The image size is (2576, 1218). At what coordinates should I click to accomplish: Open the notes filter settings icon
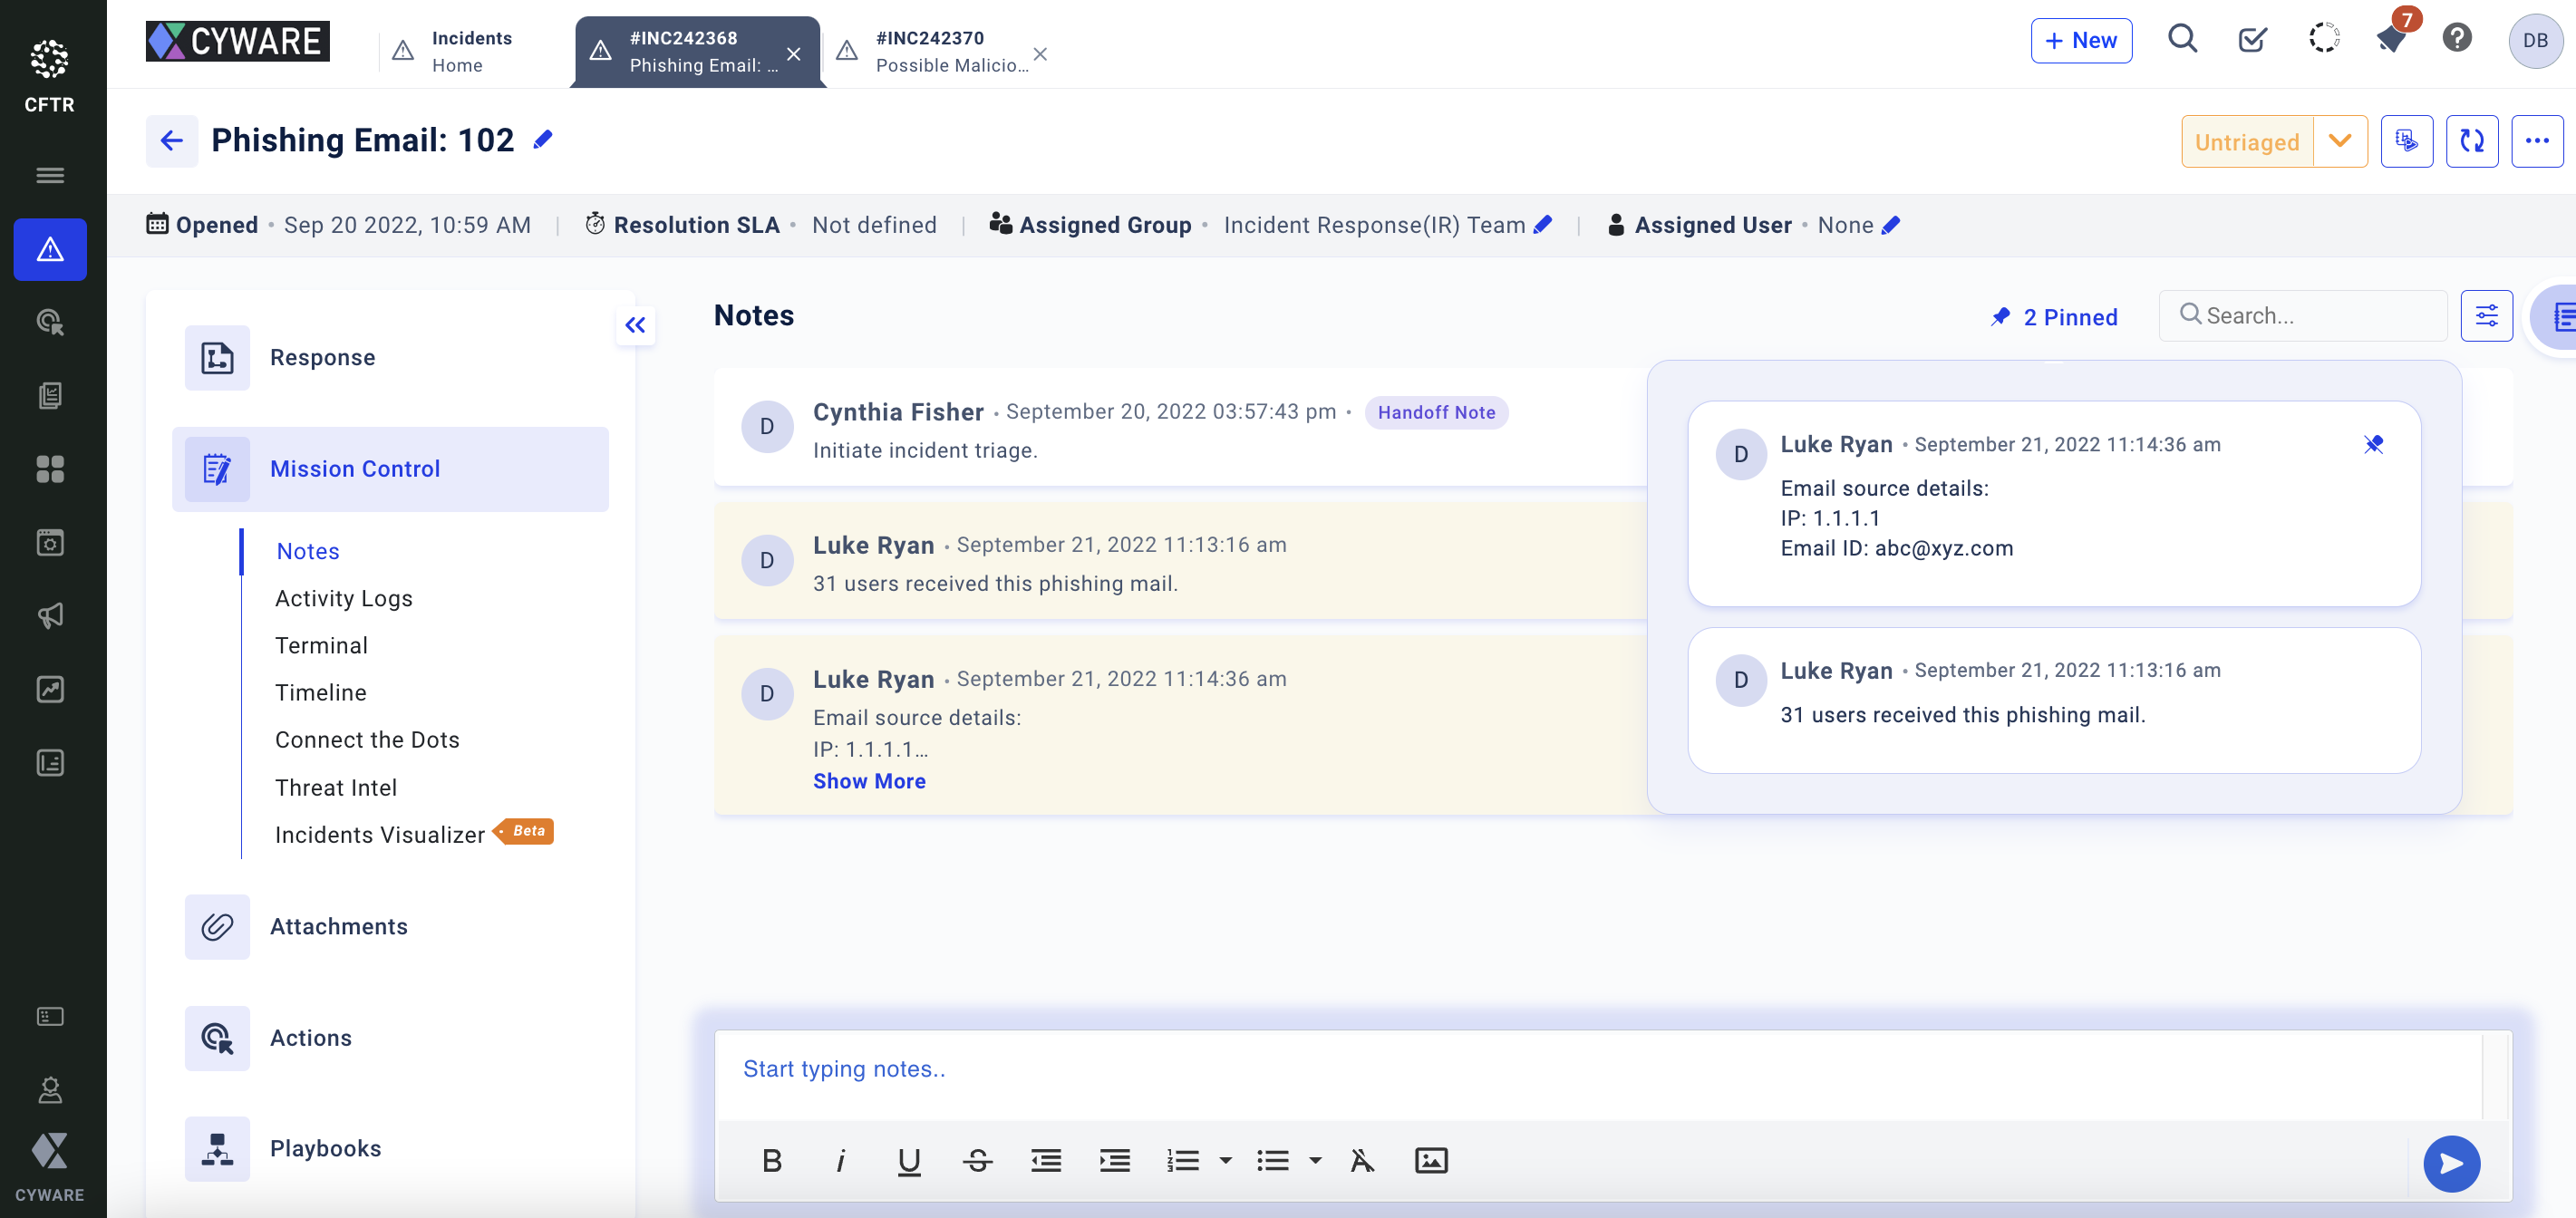click(x=2486, y=316)
